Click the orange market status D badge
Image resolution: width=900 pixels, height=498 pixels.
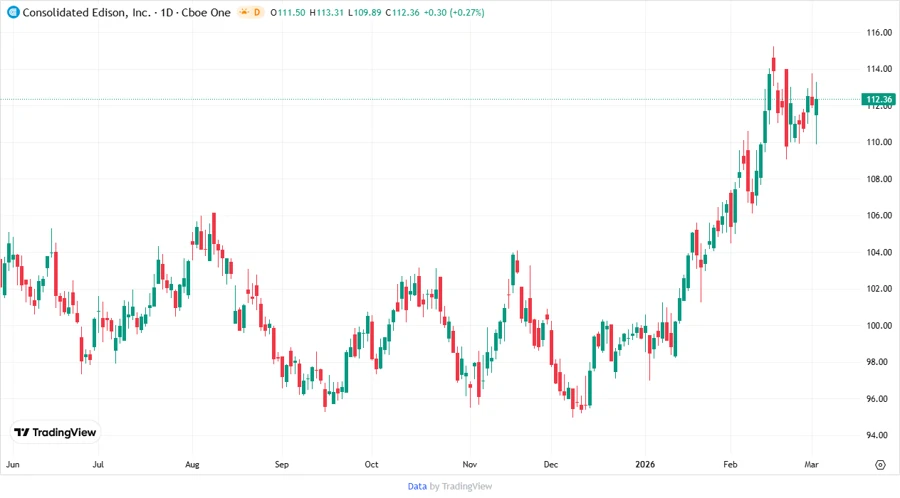tap(250, 12)
